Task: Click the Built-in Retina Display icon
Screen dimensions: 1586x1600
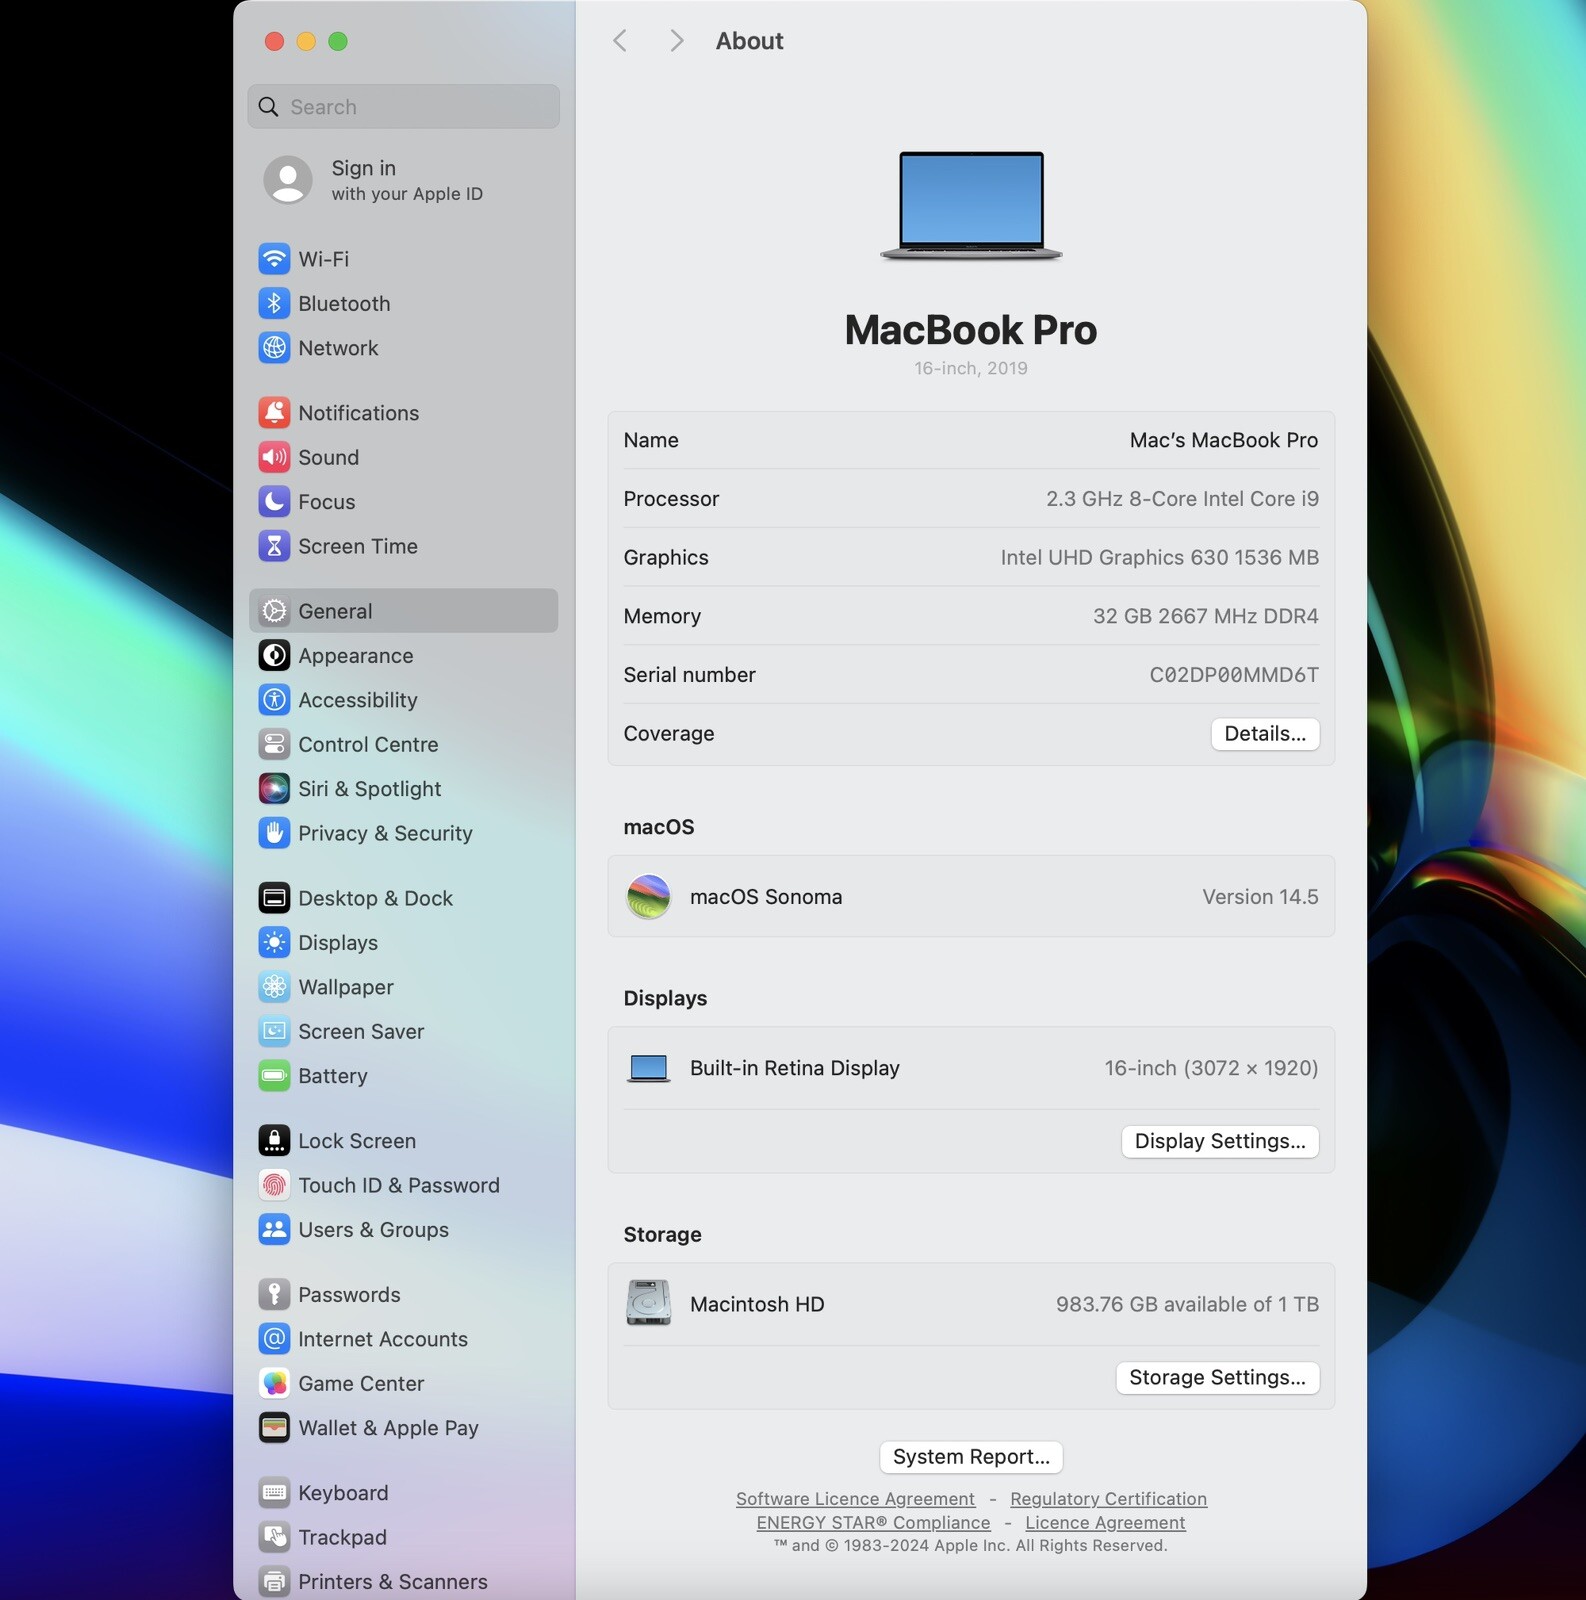Action: [648, 1068]
